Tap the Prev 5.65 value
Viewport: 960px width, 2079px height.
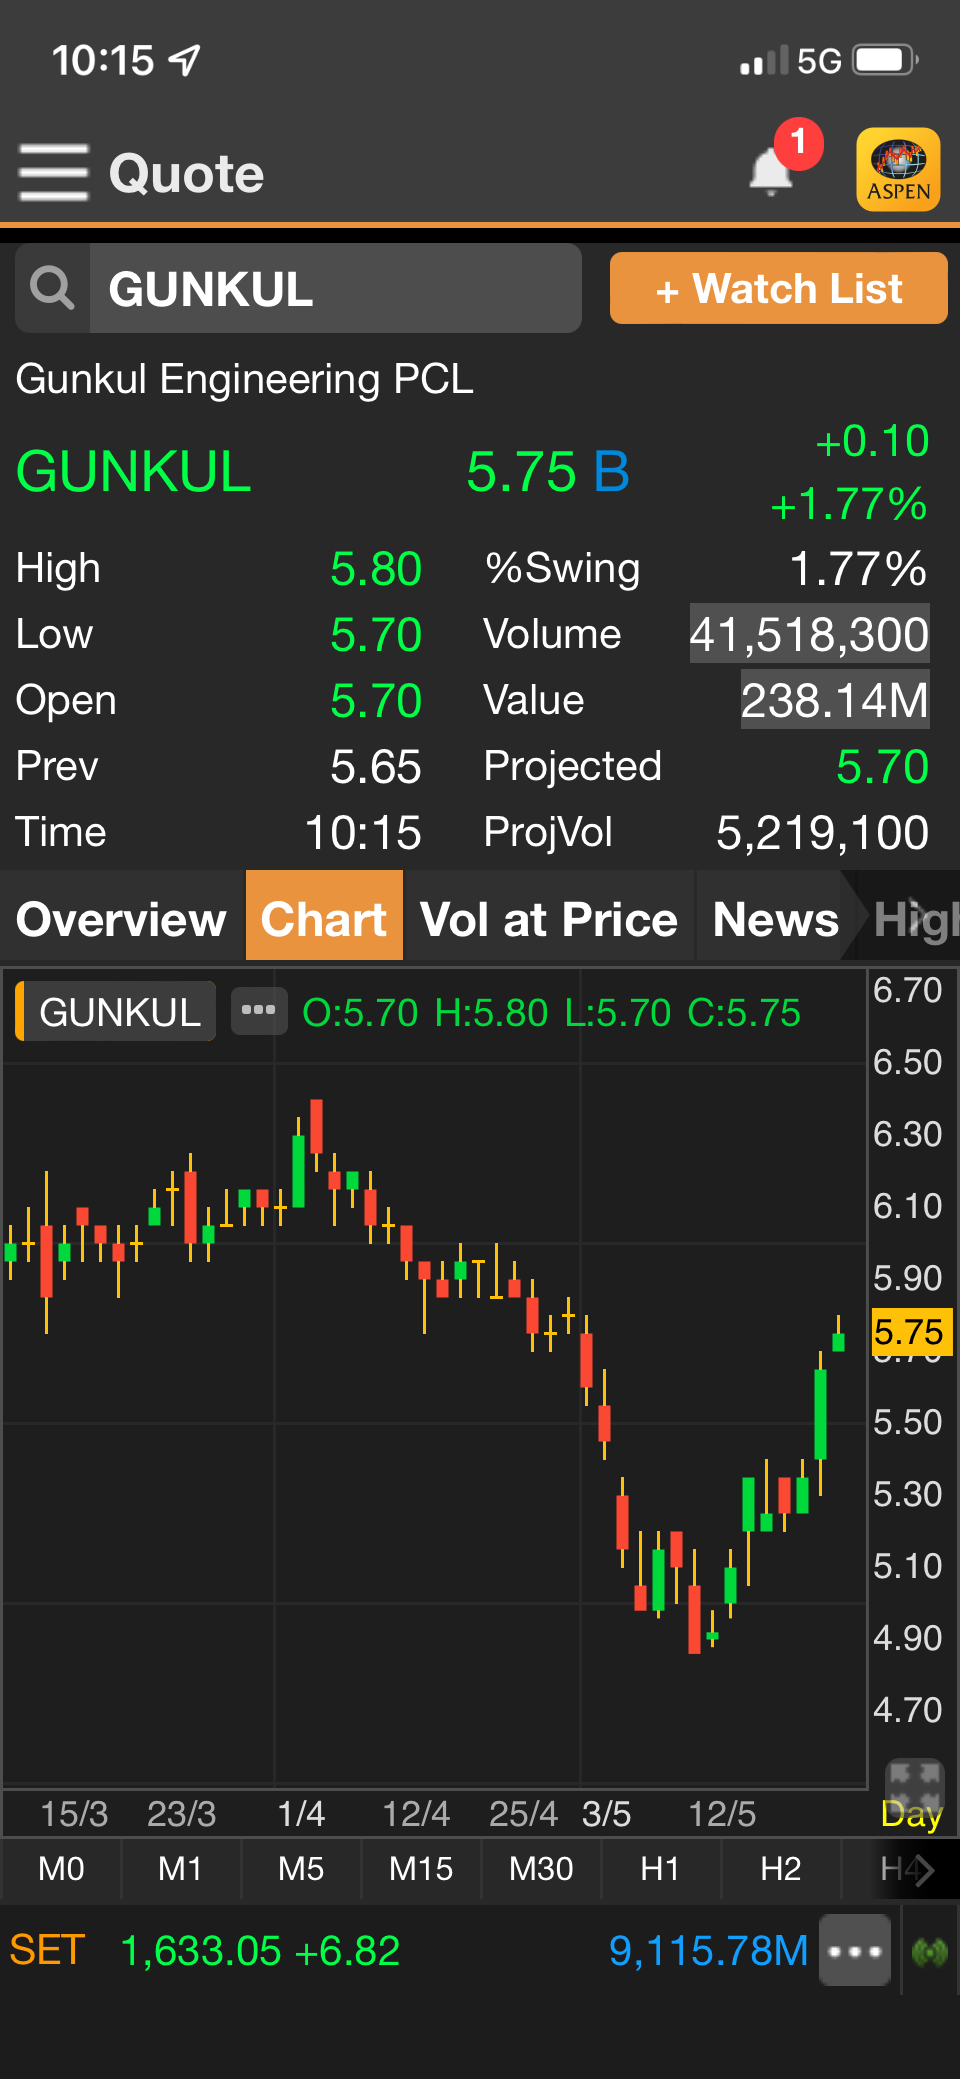pyautogui.click(x=376, y=767)
